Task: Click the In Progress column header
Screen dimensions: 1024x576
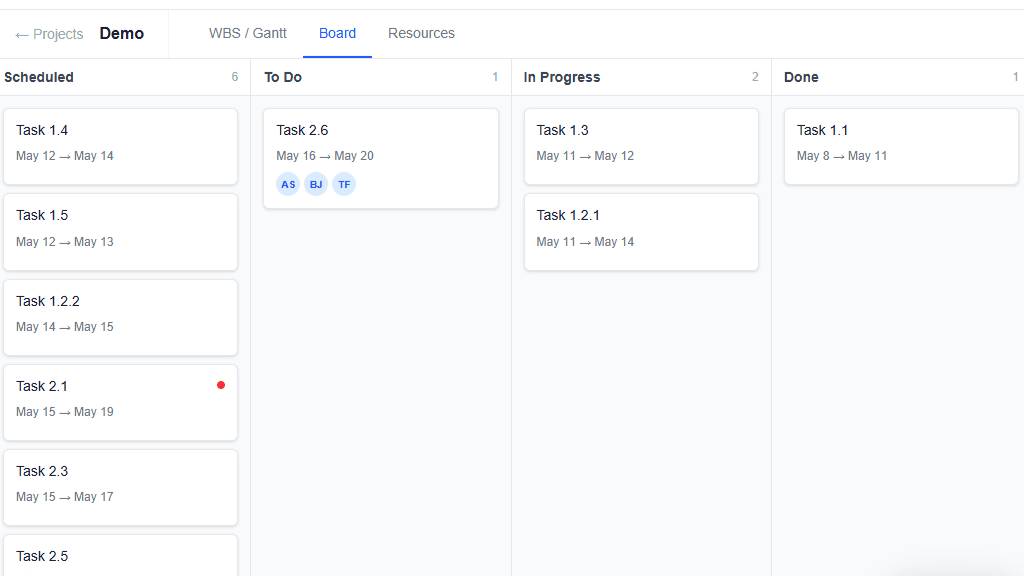Action: click(562, 77)
